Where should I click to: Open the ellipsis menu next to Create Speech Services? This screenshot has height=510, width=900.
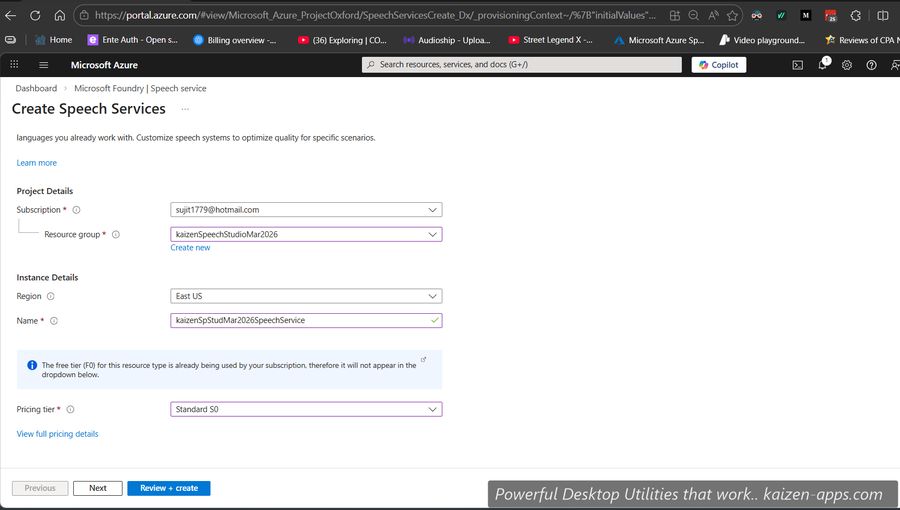[185, 109]
